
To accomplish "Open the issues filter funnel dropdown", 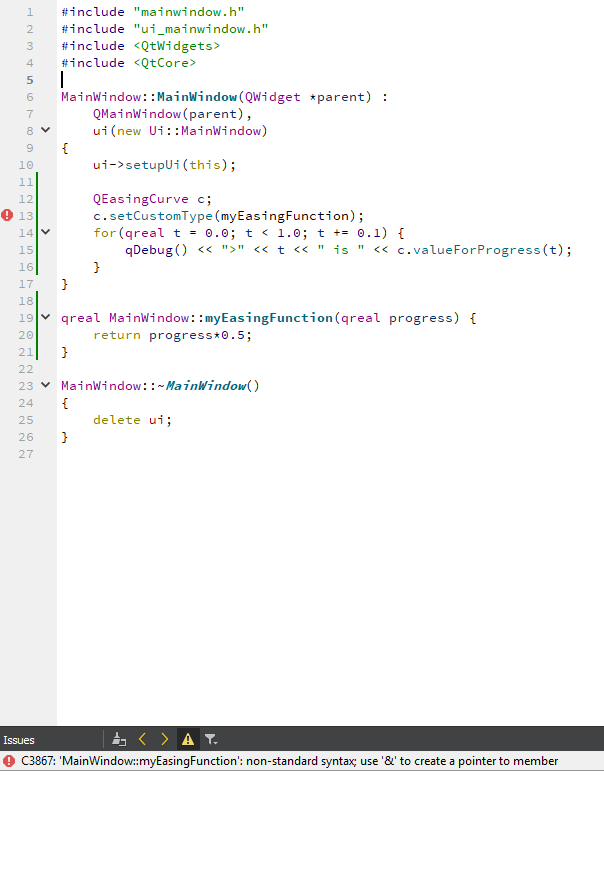I will pos(211,739).
